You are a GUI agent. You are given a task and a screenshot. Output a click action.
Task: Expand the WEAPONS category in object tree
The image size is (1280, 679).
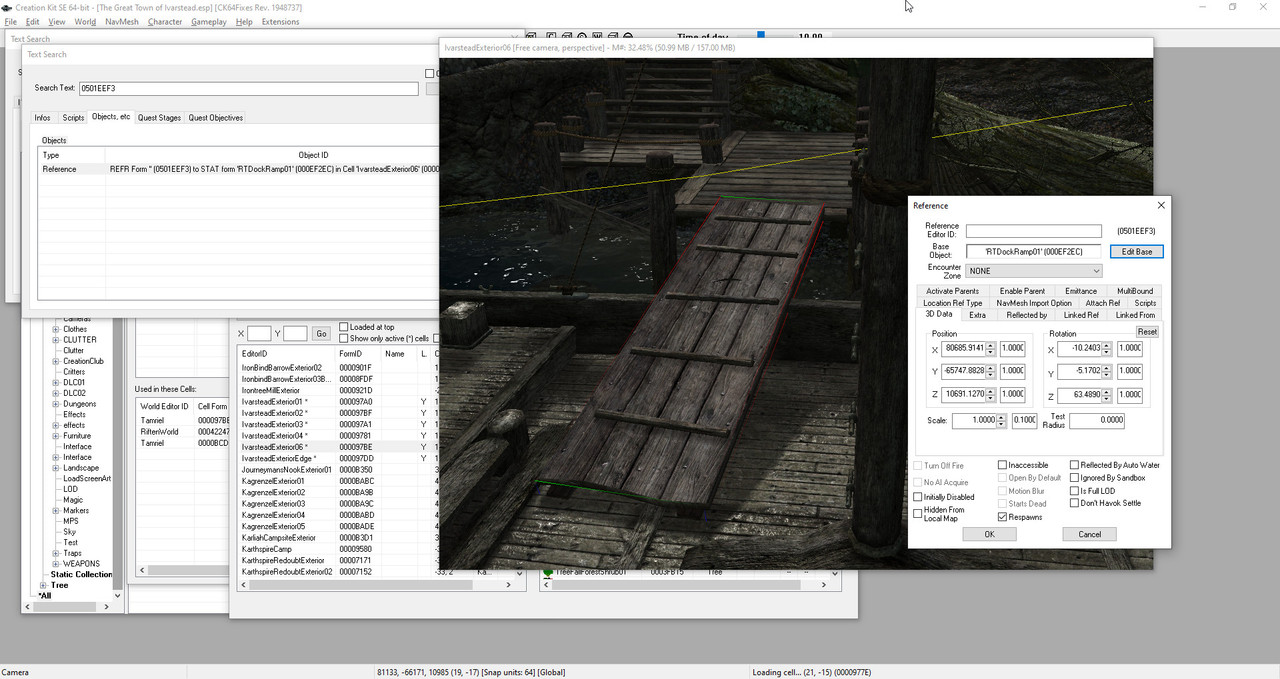click(56, 564)
